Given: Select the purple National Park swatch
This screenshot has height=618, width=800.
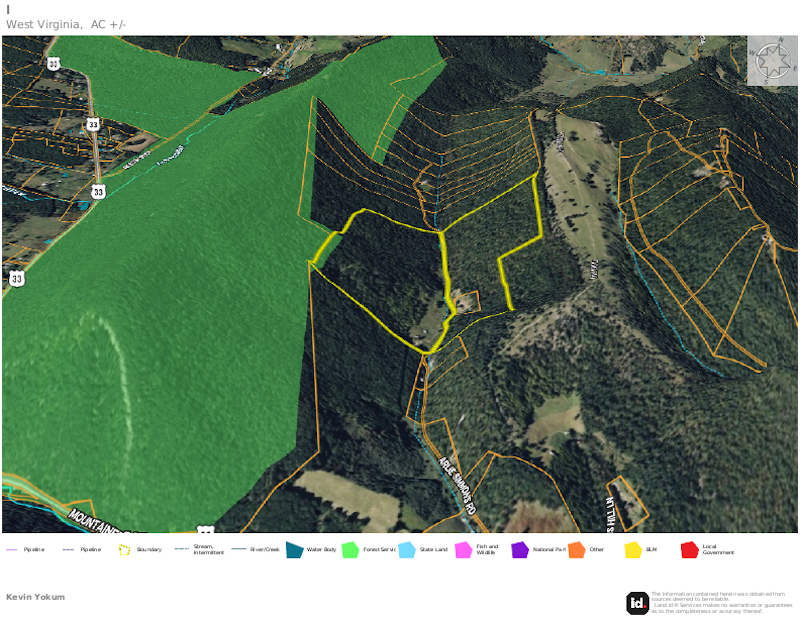Looking at the screenshot, I should click(x=519, y=550).
